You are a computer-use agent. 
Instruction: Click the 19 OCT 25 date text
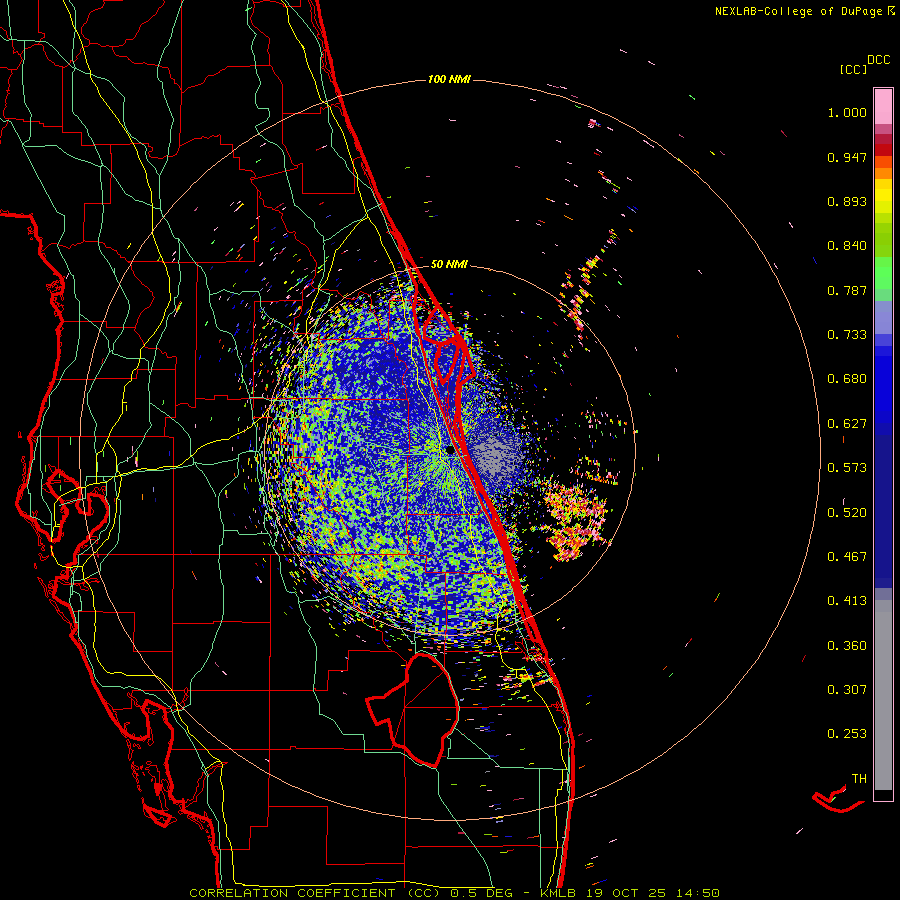626,893
